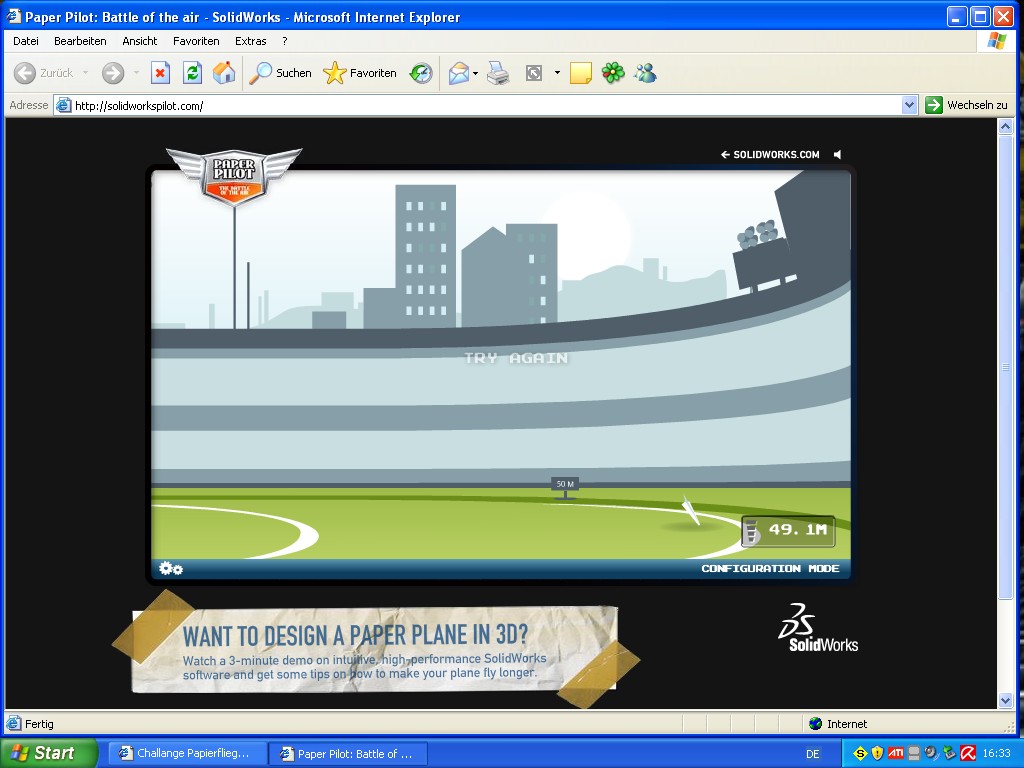Open the Messenger people icon
The height and width of the screenshot is (768, 1024).
tap(645, 73)
